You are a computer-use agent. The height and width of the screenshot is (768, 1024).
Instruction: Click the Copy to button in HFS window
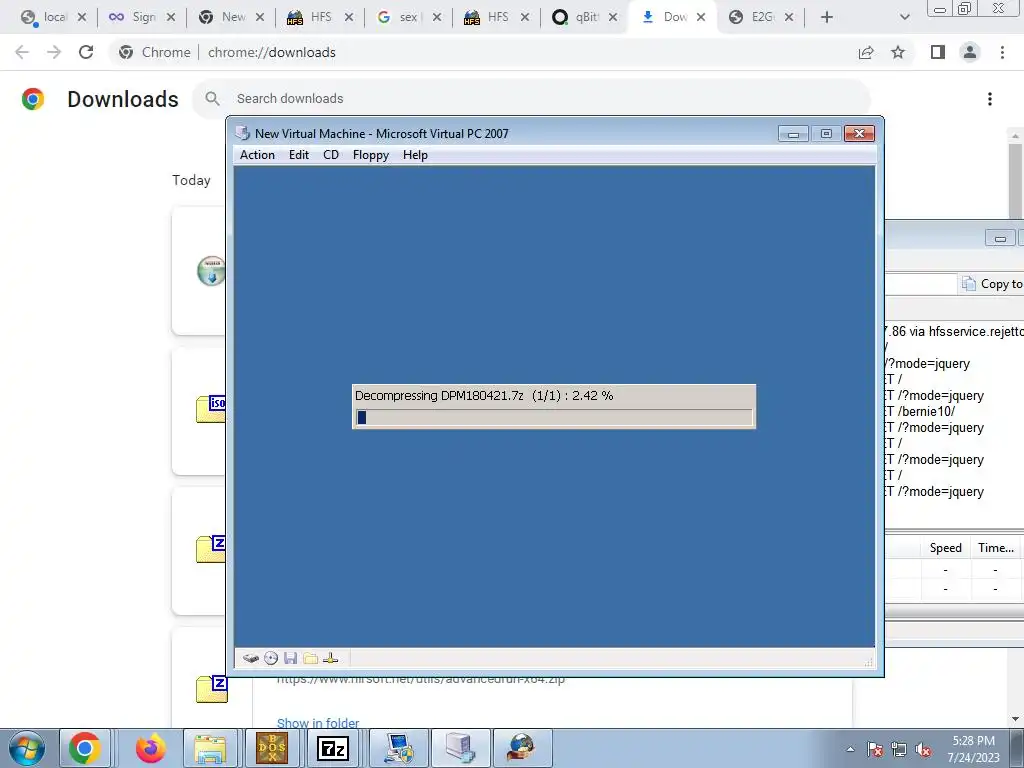coord(992,284)
